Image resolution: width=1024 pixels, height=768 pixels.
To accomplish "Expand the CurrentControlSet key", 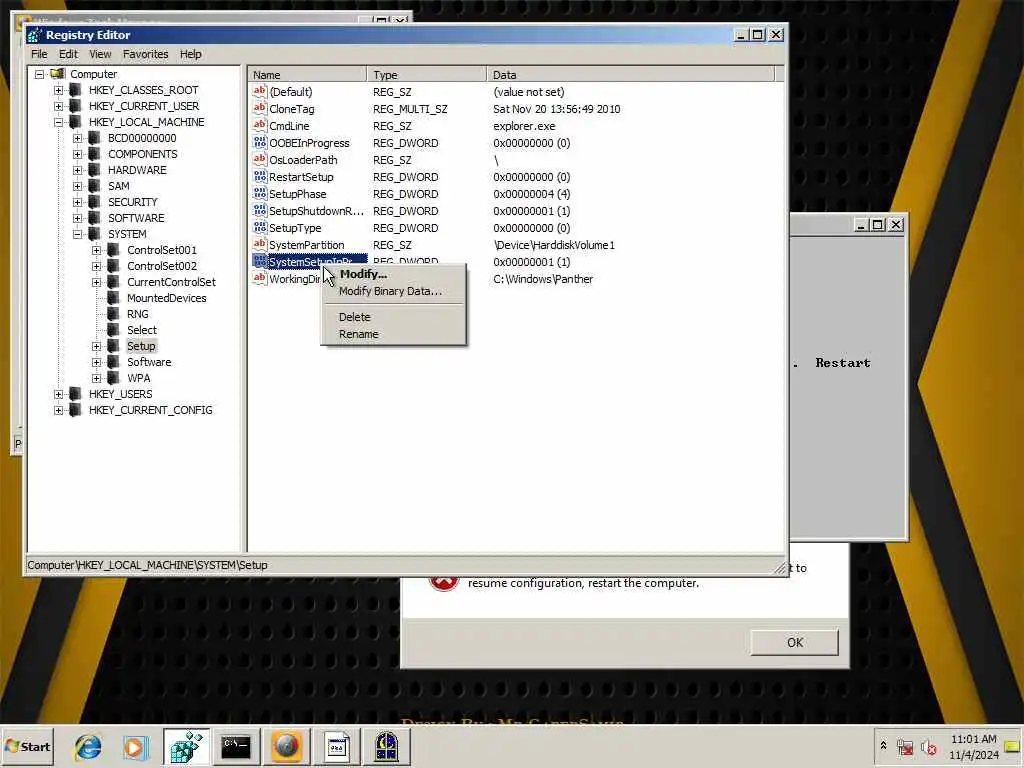I will click(x=96, y=282).
